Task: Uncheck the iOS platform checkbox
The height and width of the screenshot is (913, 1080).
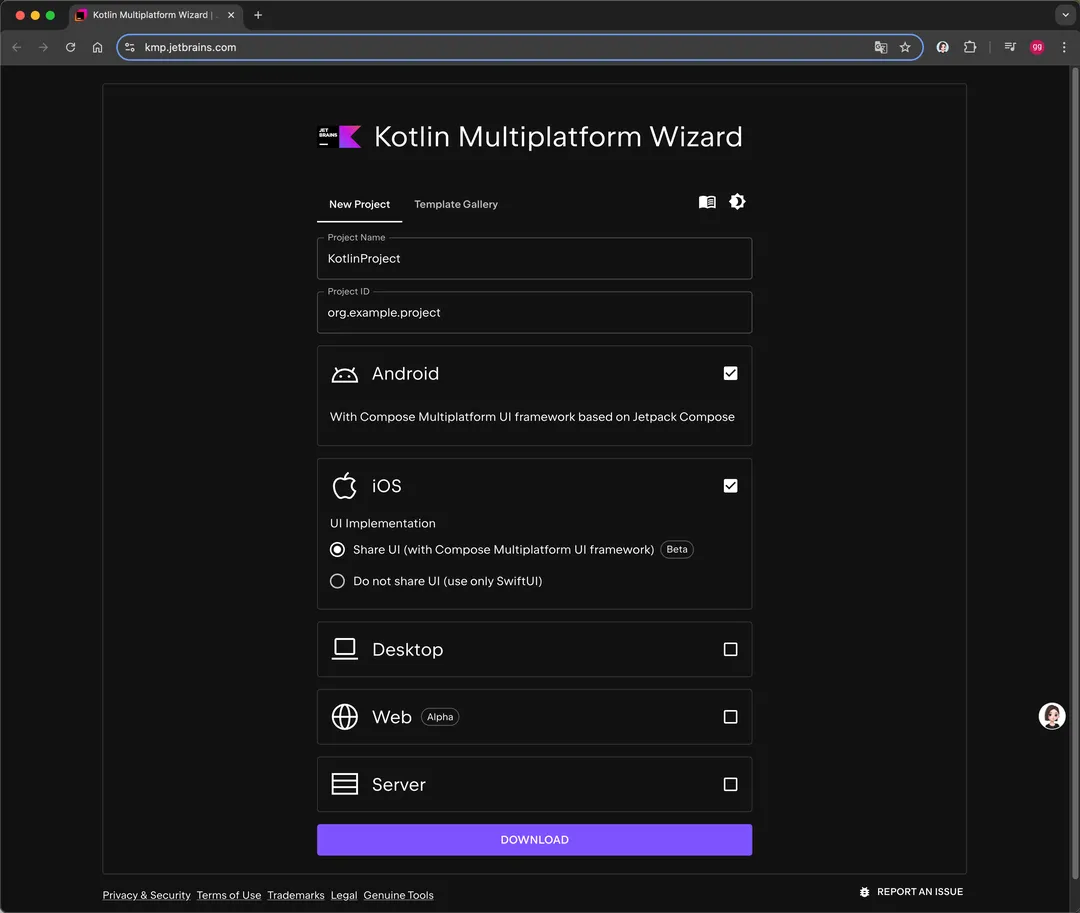Action: [730, 485]
